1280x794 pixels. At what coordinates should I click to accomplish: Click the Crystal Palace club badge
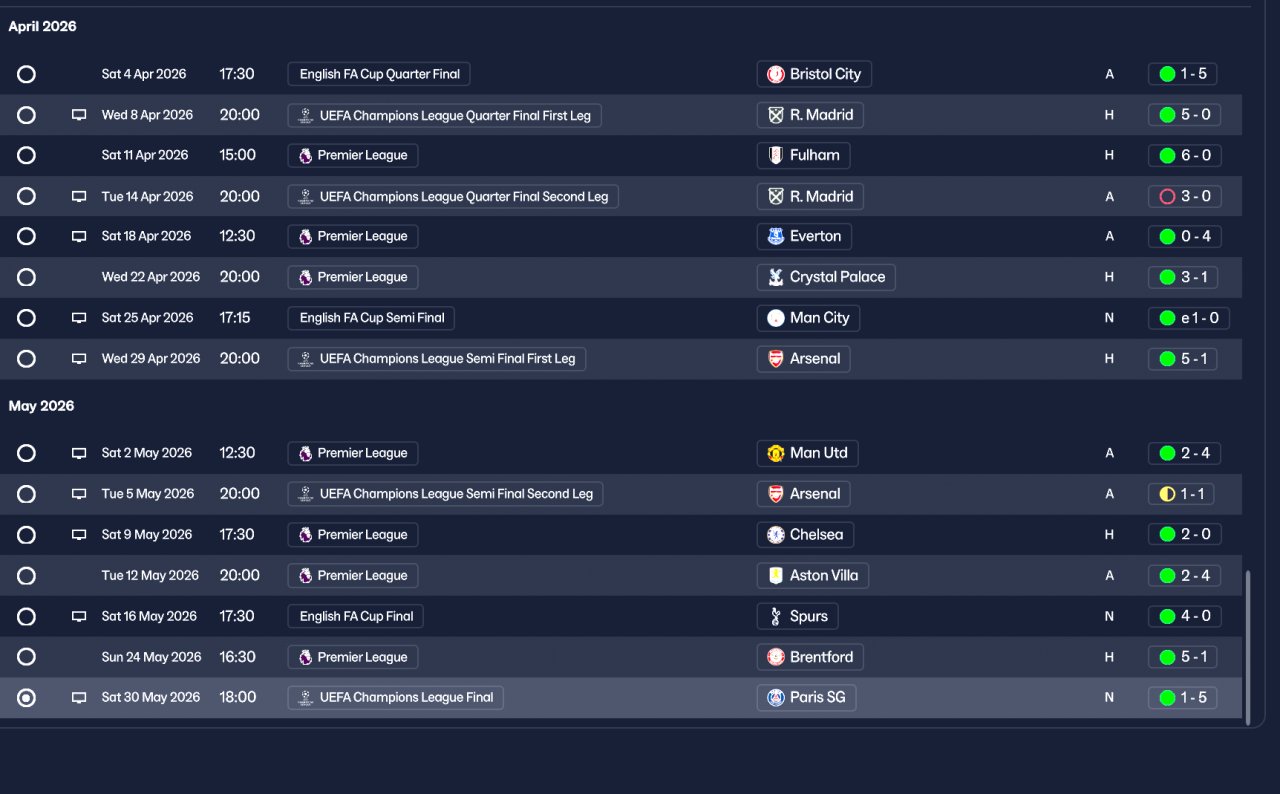pyautogui.click(x=775, y=277)
